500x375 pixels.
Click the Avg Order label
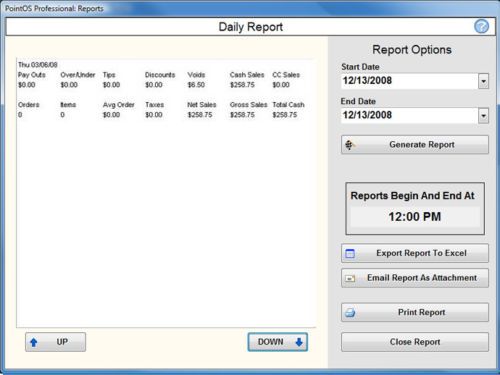(118, 105)
